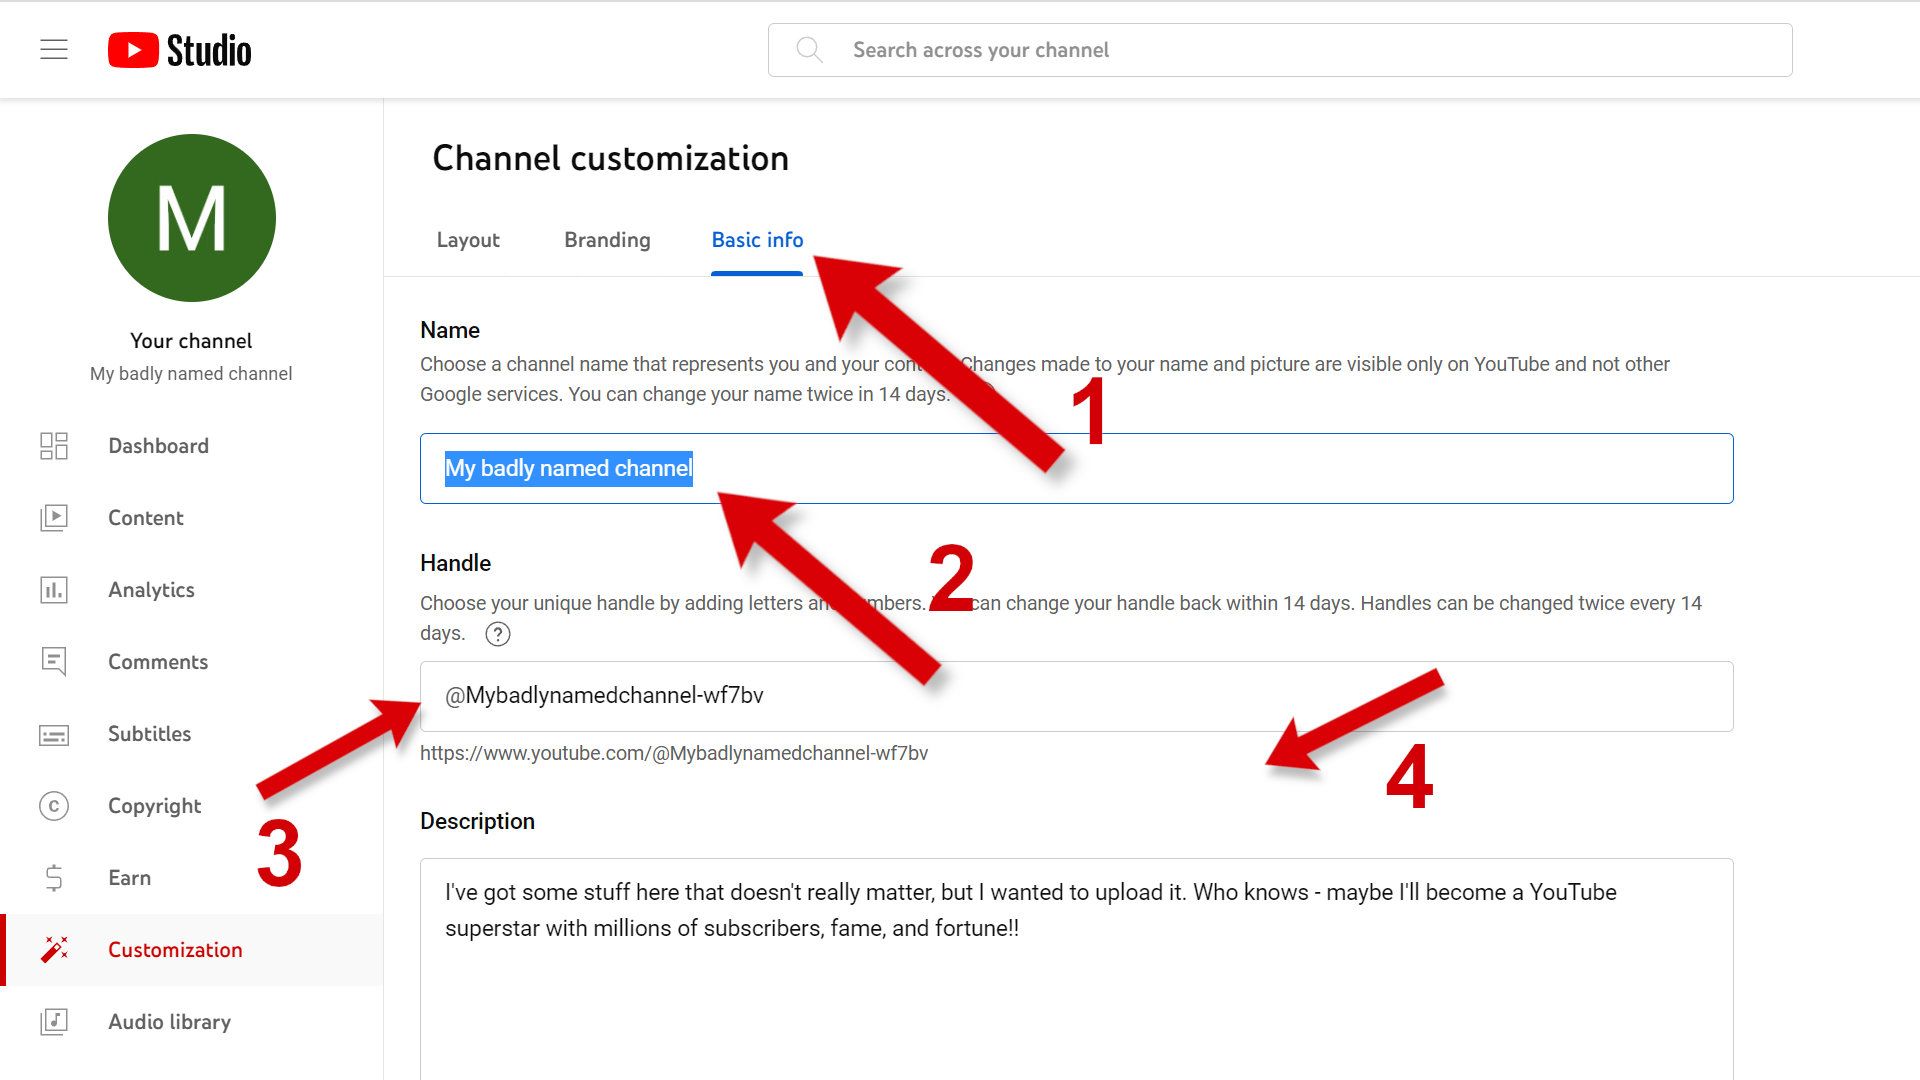Select the Basic info tab
Screen dimensions: 1920x1080
(757, 240)
